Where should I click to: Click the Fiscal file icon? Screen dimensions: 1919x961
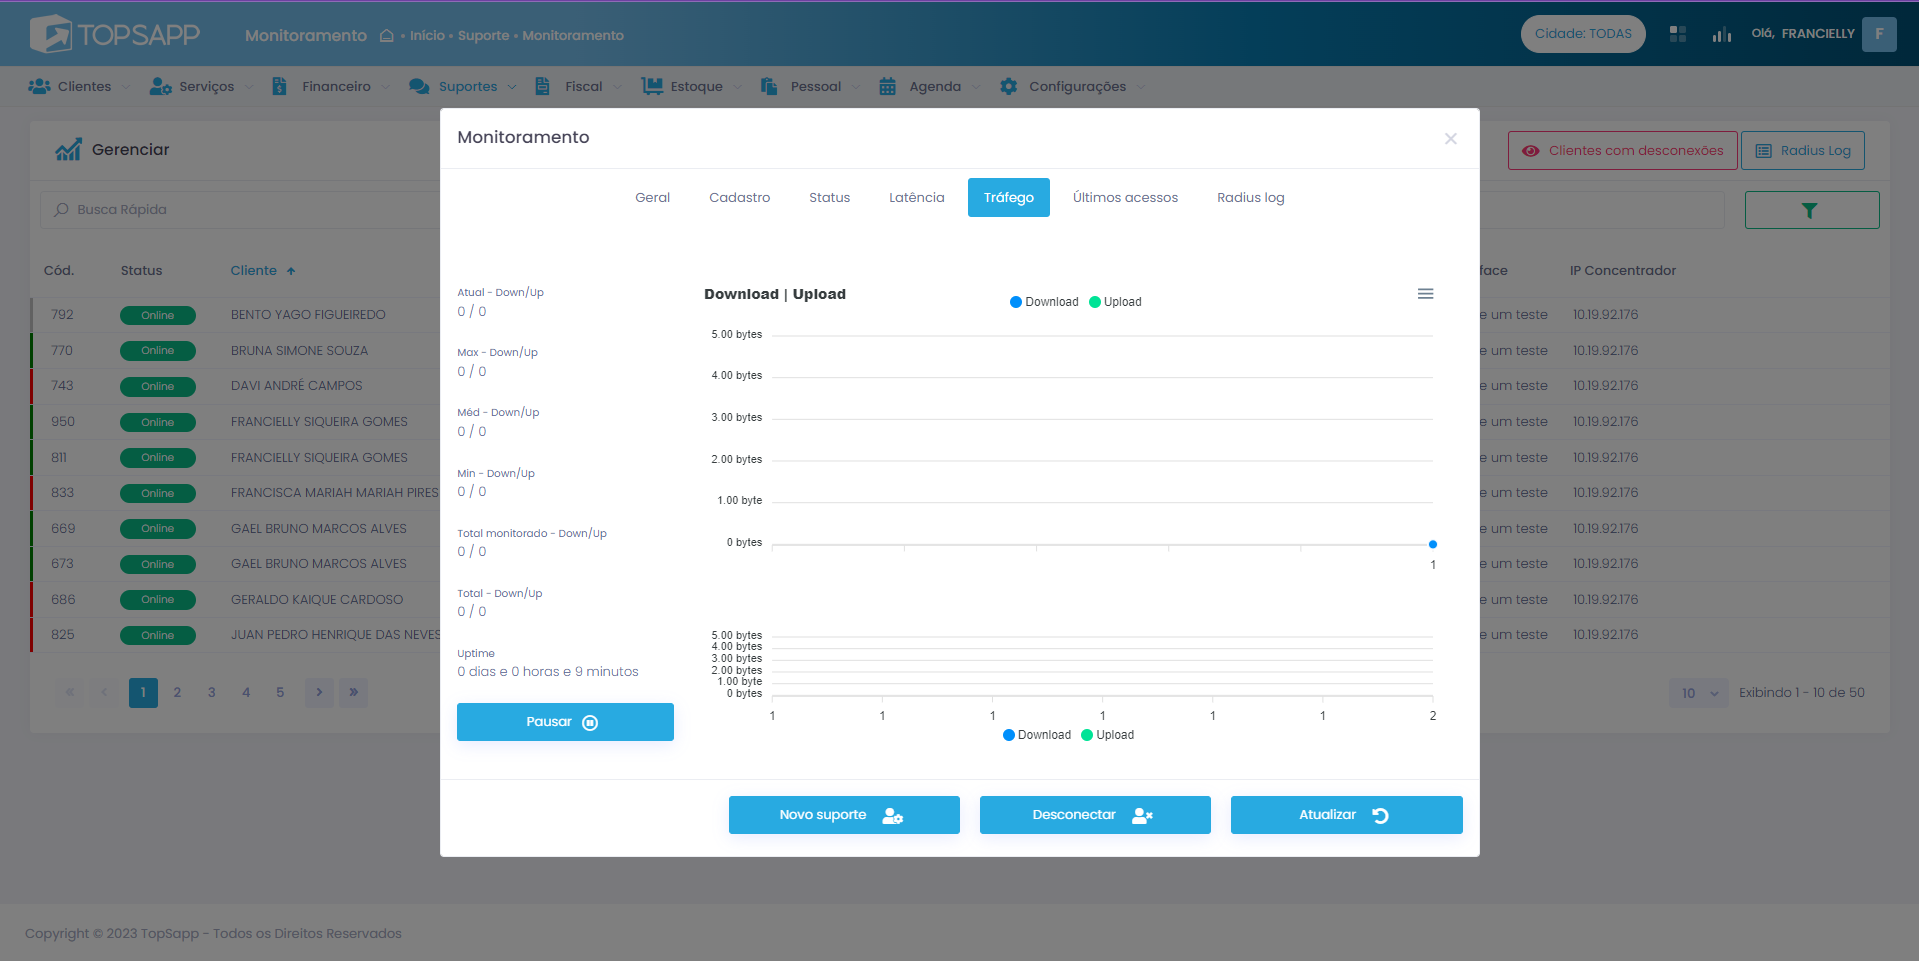(542, 86)
